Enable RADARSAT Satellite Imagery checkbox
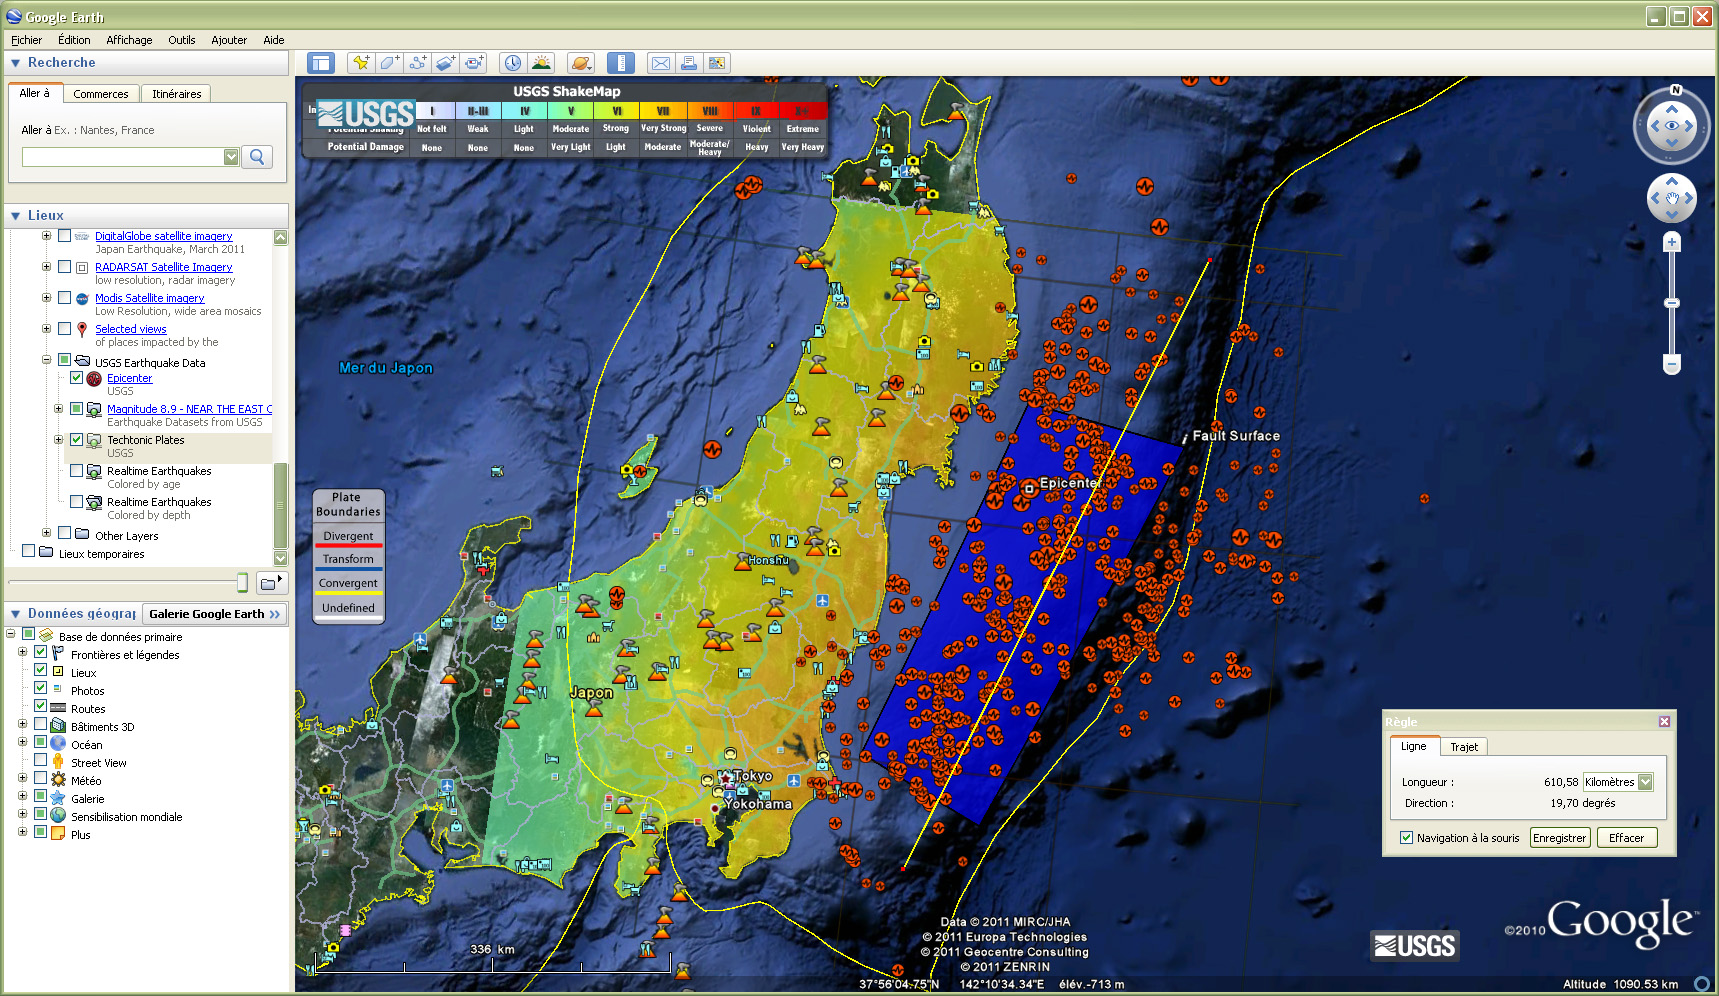This screenshot has width=1719, height=996. (x=64, y=267)
